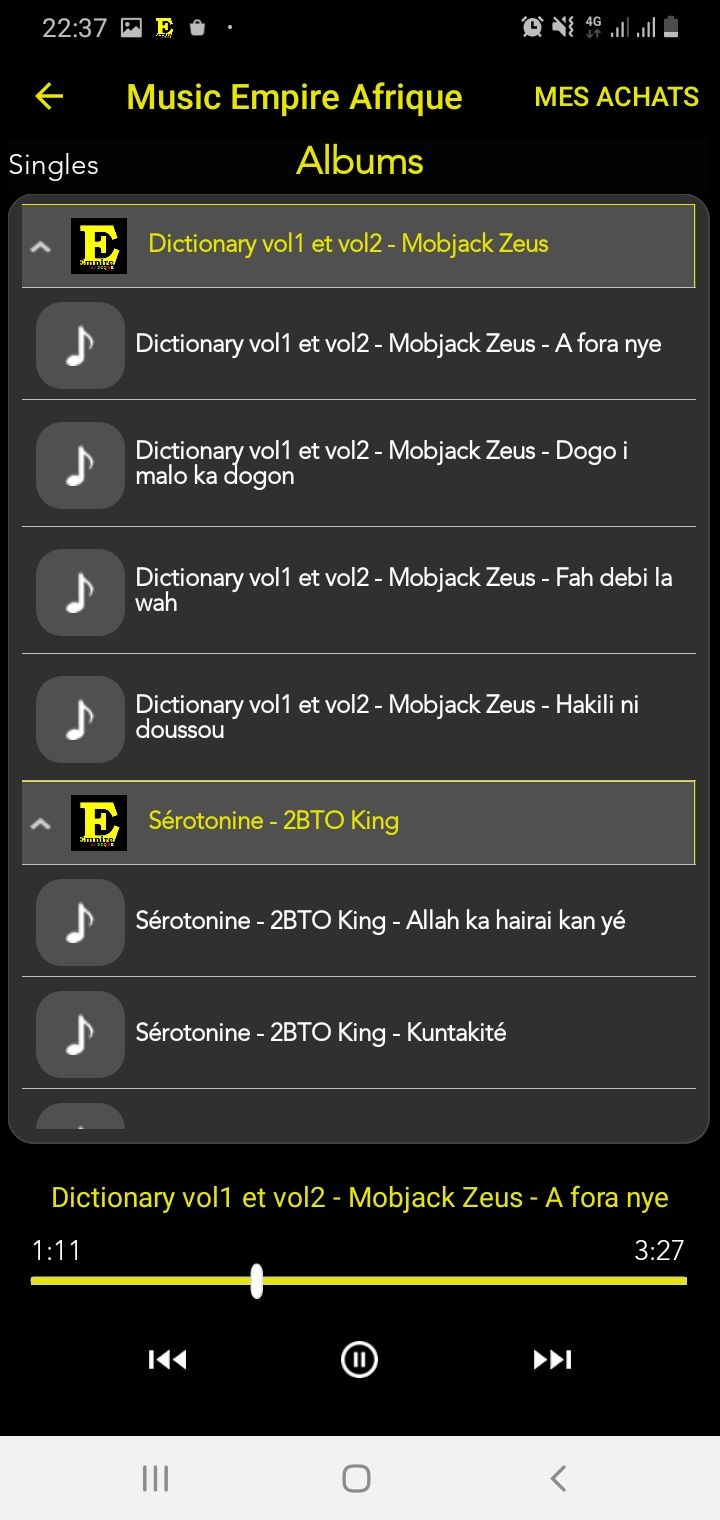Click the playback progress slider handle
720x1520 pixels.
click(257, 1280)
